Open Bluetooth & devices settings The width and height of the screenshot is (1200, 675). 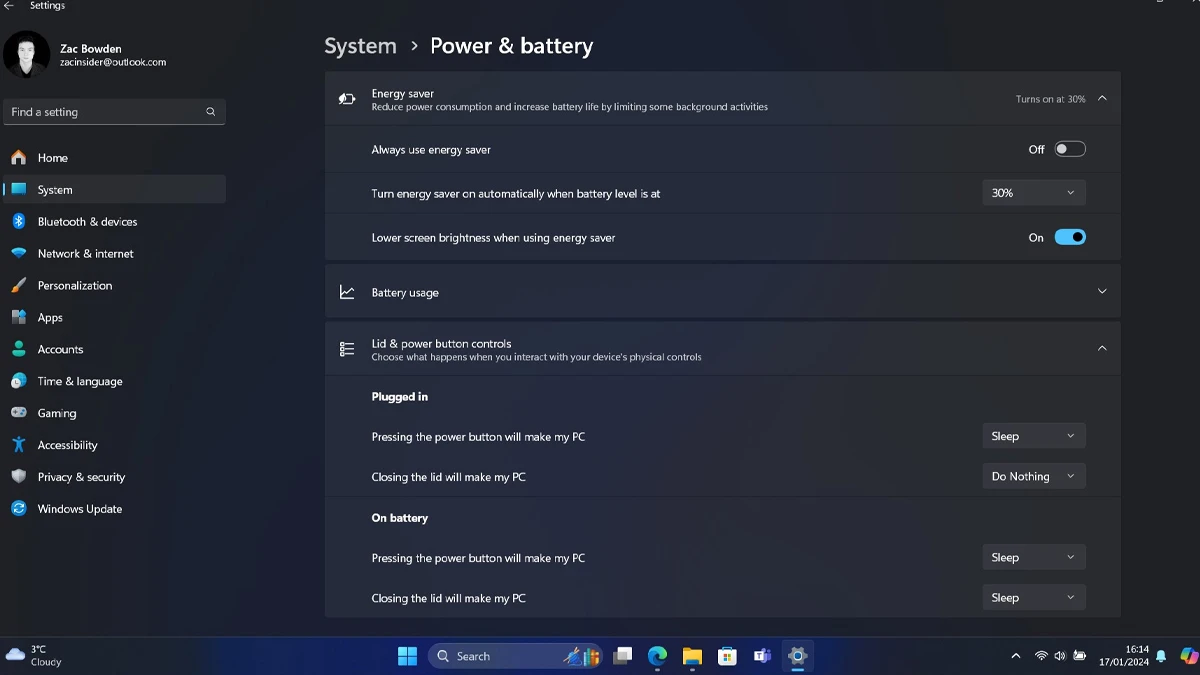pos(114,222)
